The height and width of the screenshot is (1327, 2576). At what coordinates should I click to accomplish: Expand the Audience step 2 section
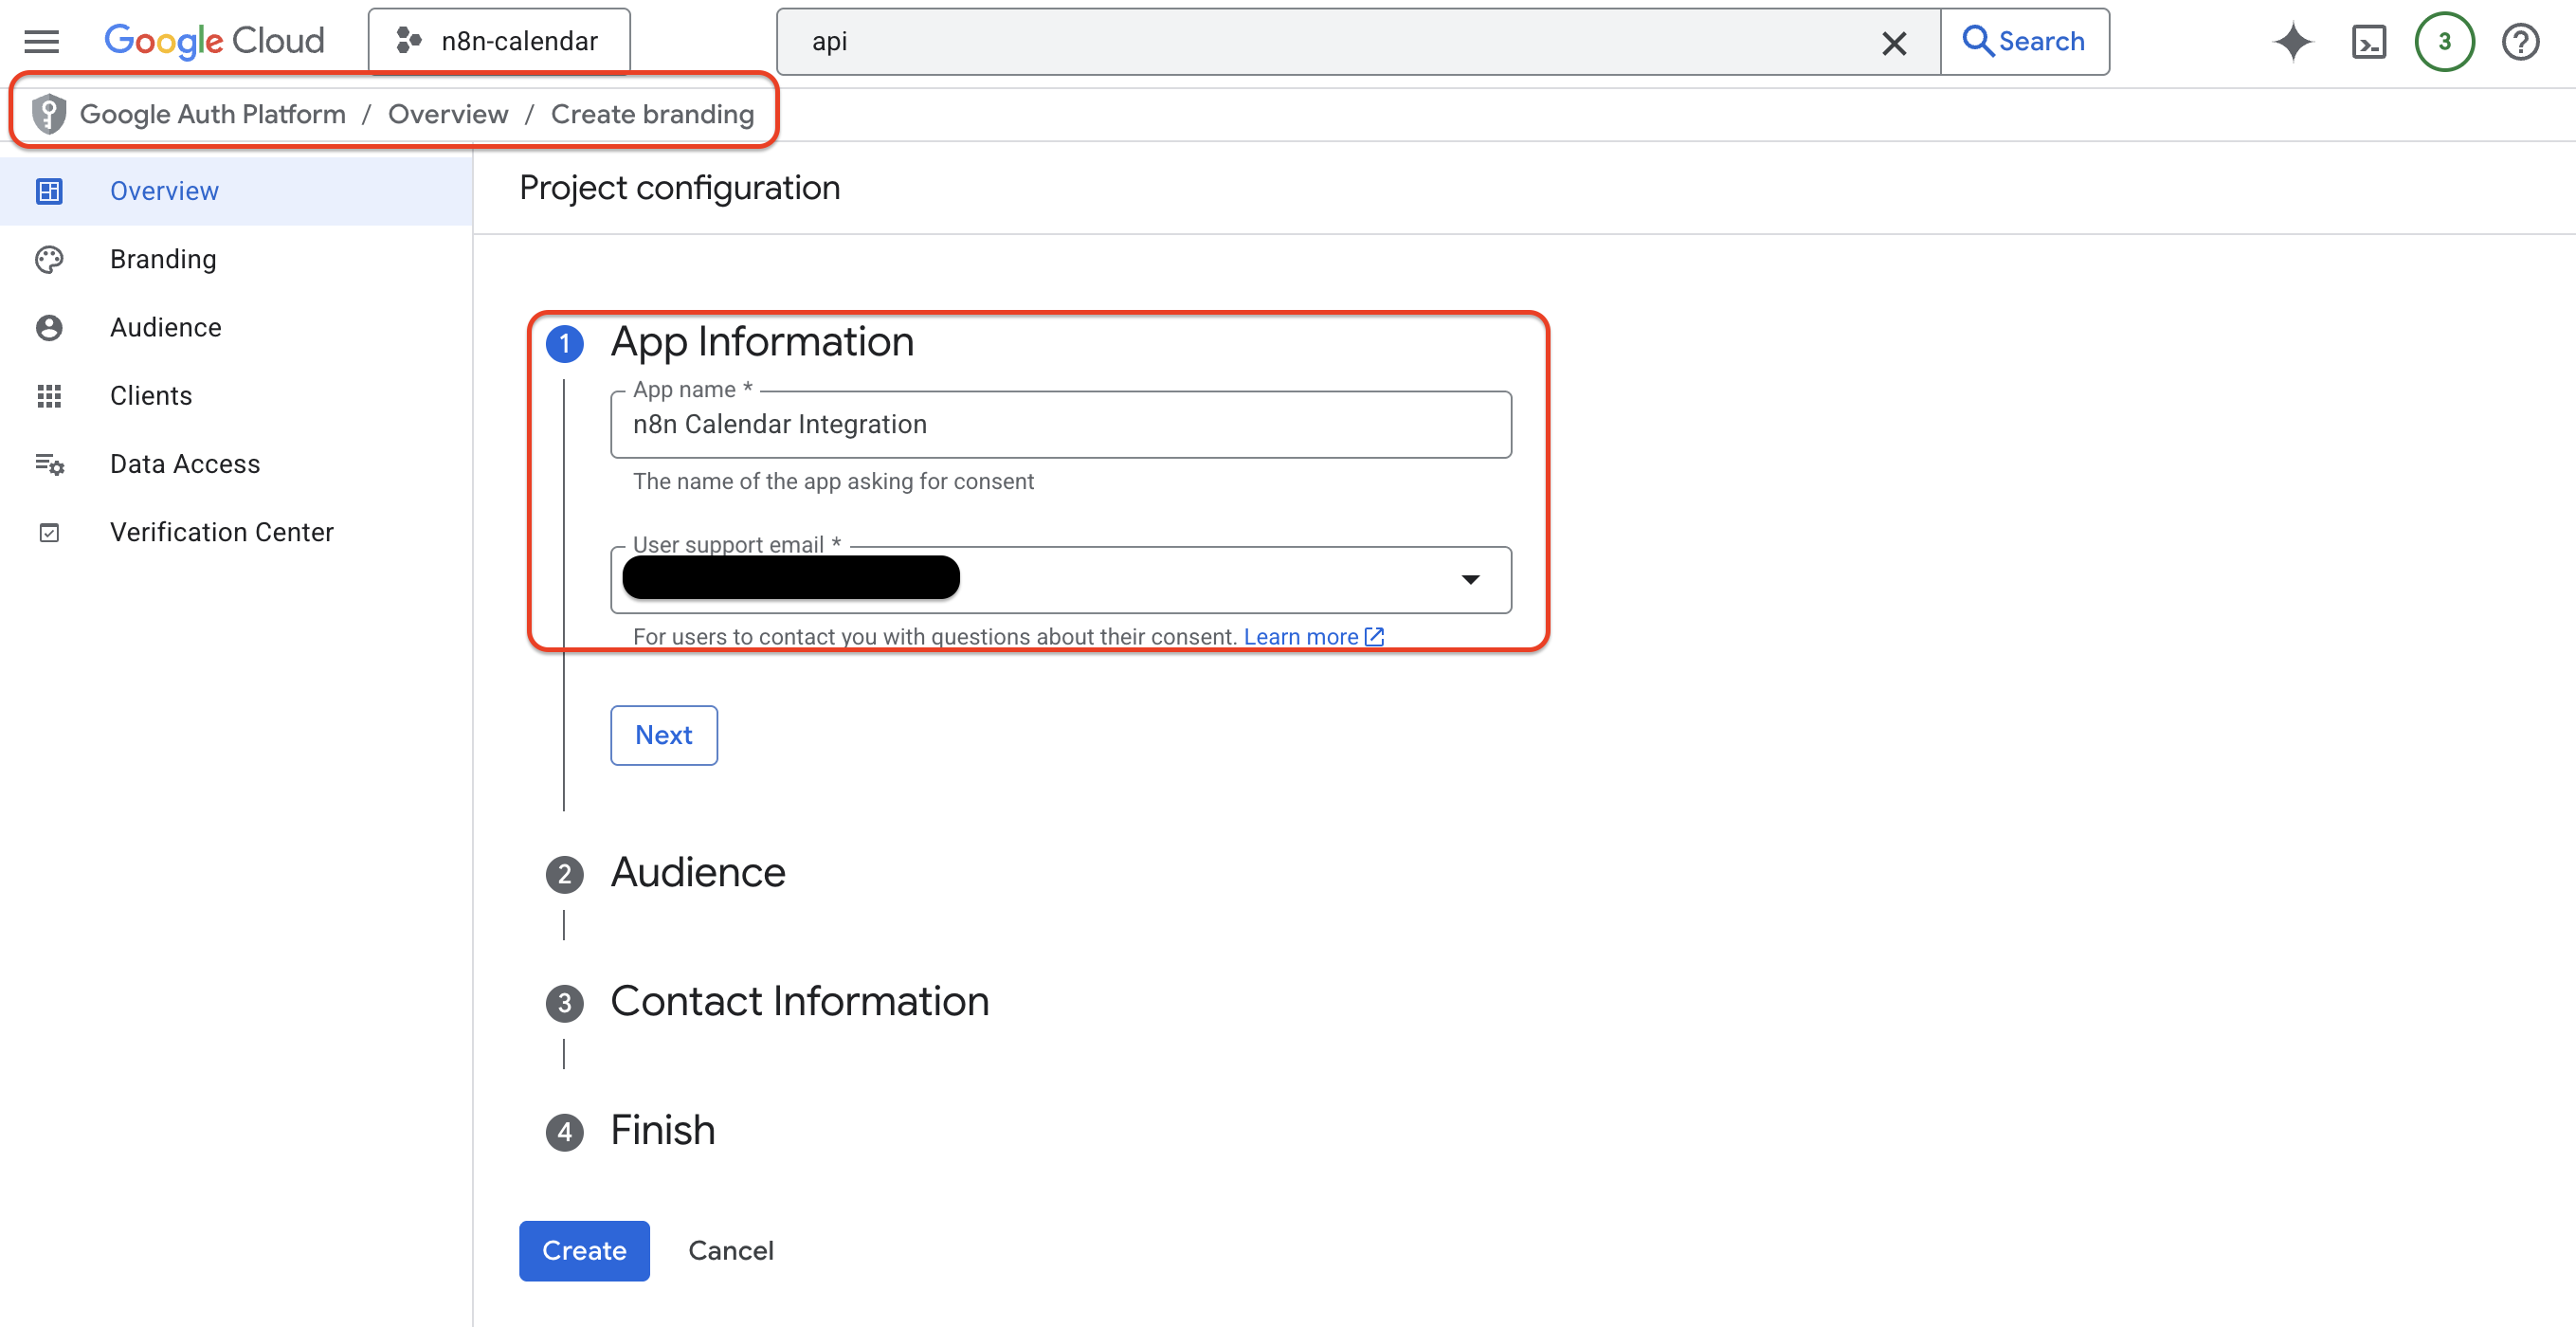698,873
